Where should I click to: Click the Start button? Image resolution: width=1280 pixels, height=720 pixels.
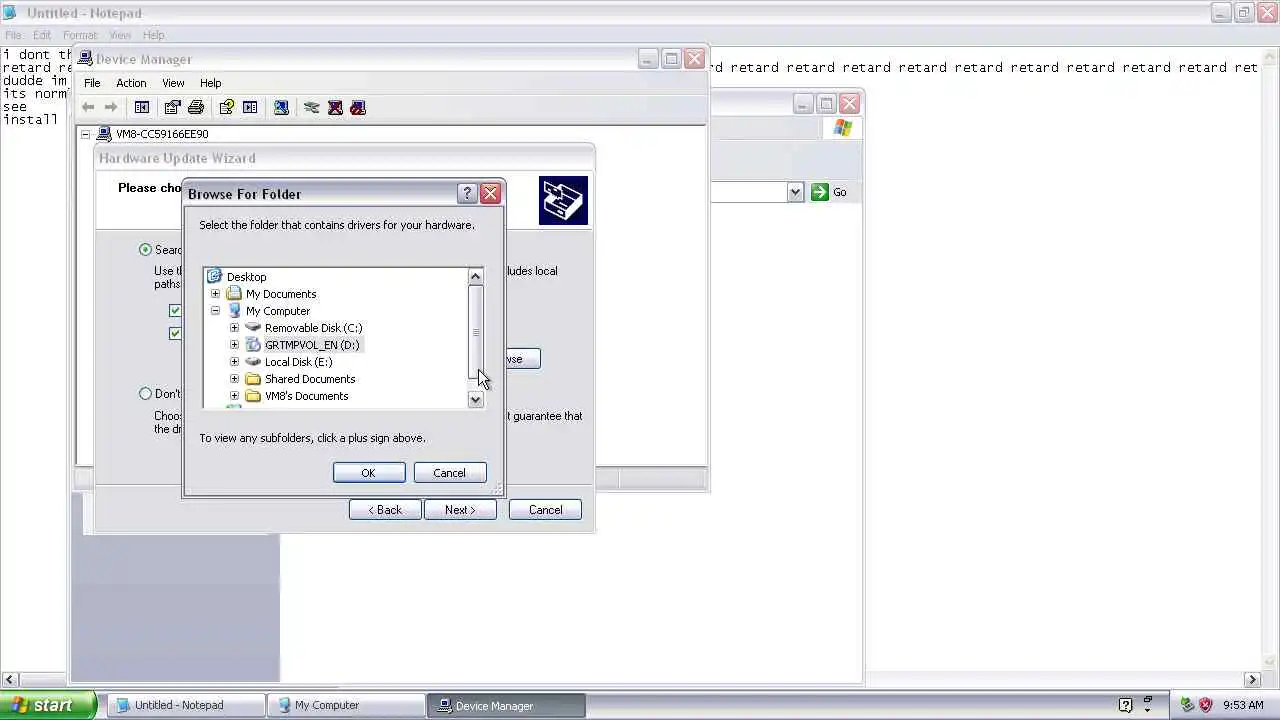click(49, 705)
